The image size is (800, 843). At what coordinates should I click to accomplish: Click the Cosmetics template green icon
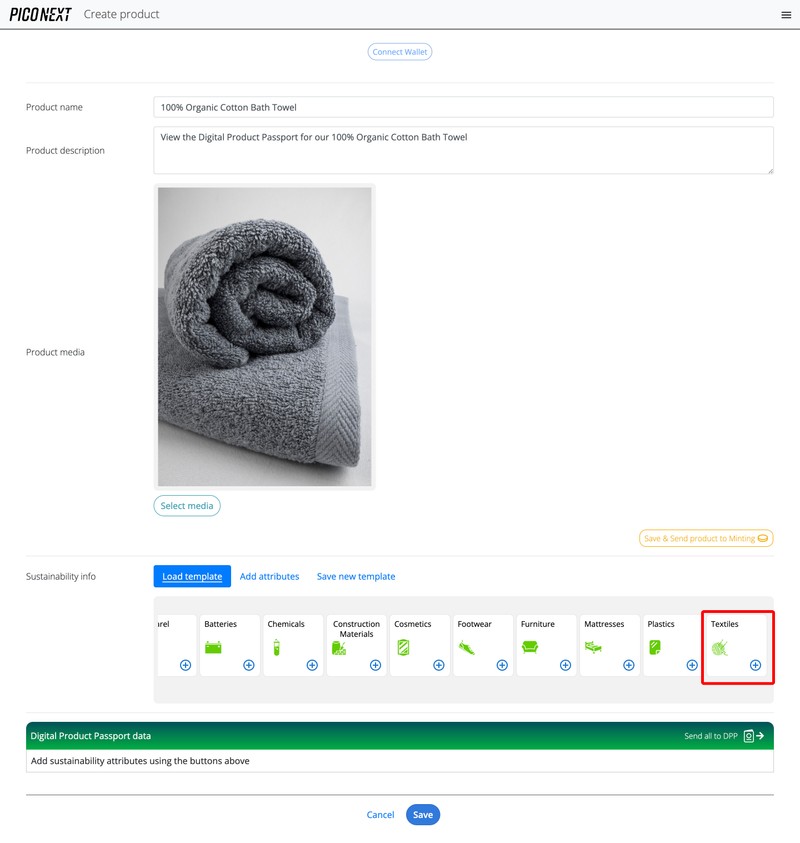tap(403, 648)
